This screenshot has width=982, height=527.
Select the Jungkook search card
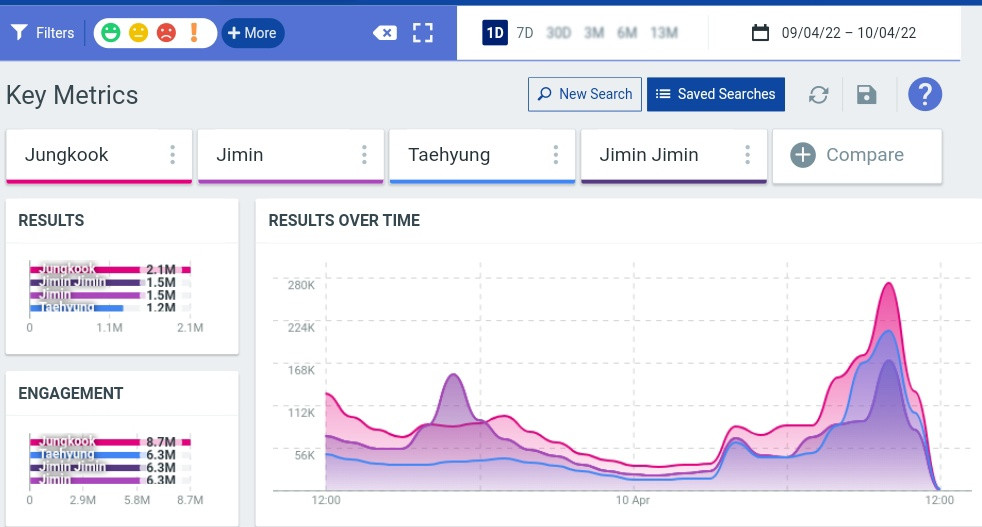click(99, 156)
